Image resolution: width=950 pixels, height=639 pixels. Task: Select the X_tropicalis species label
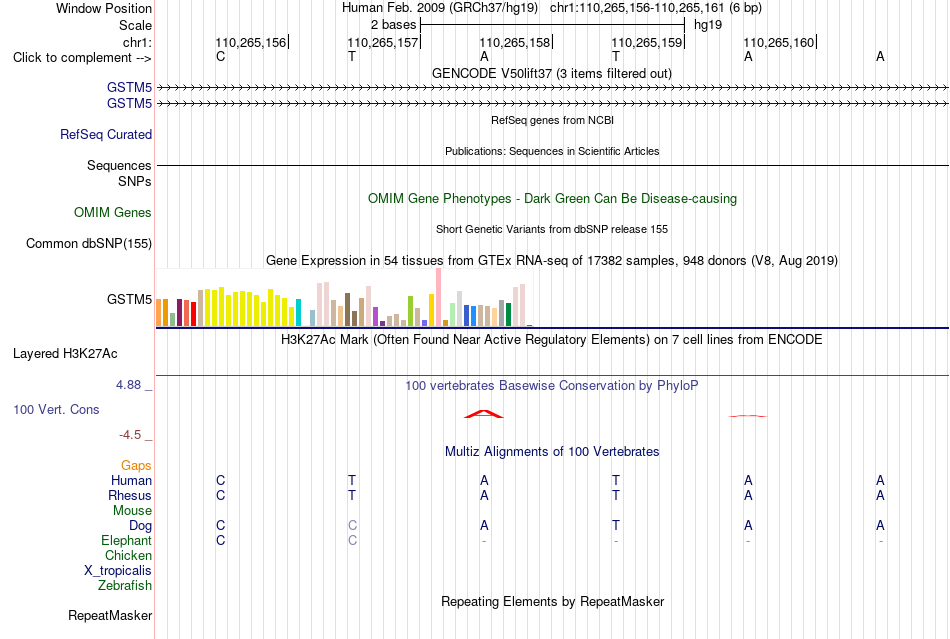[118, 571]
